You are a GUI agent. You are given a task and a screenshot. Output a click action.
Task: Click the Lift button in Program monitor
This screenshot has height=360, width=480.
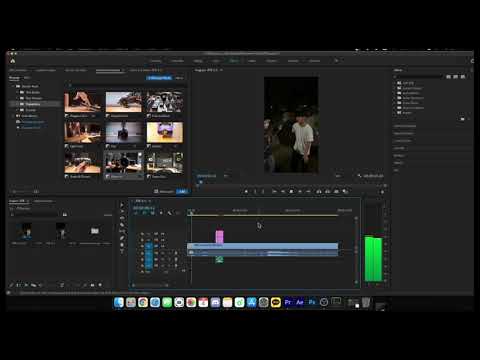[319, 192]
